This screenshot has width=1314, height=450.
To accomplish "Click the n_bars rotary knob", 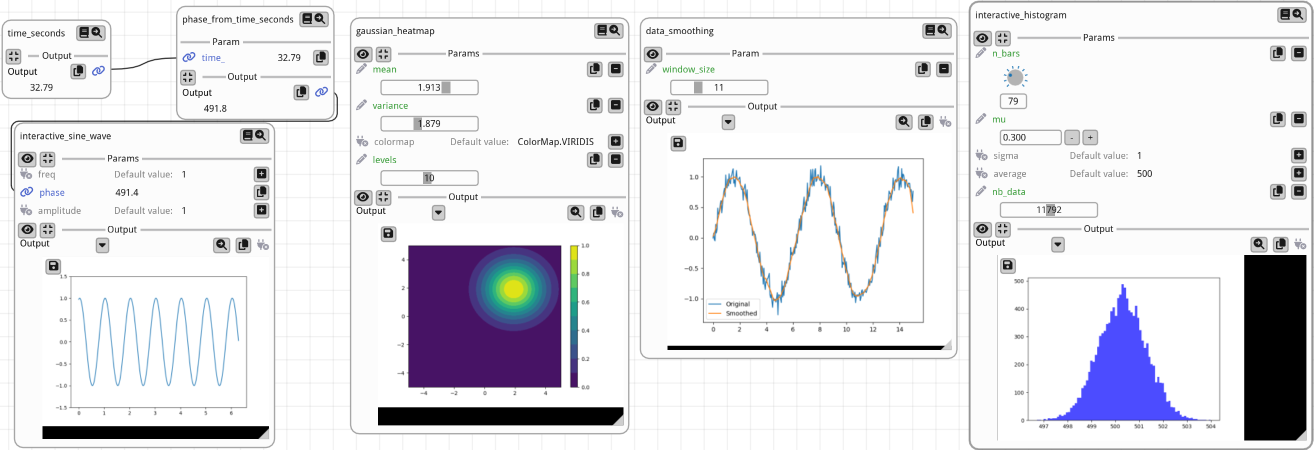I will [1015, 77].
